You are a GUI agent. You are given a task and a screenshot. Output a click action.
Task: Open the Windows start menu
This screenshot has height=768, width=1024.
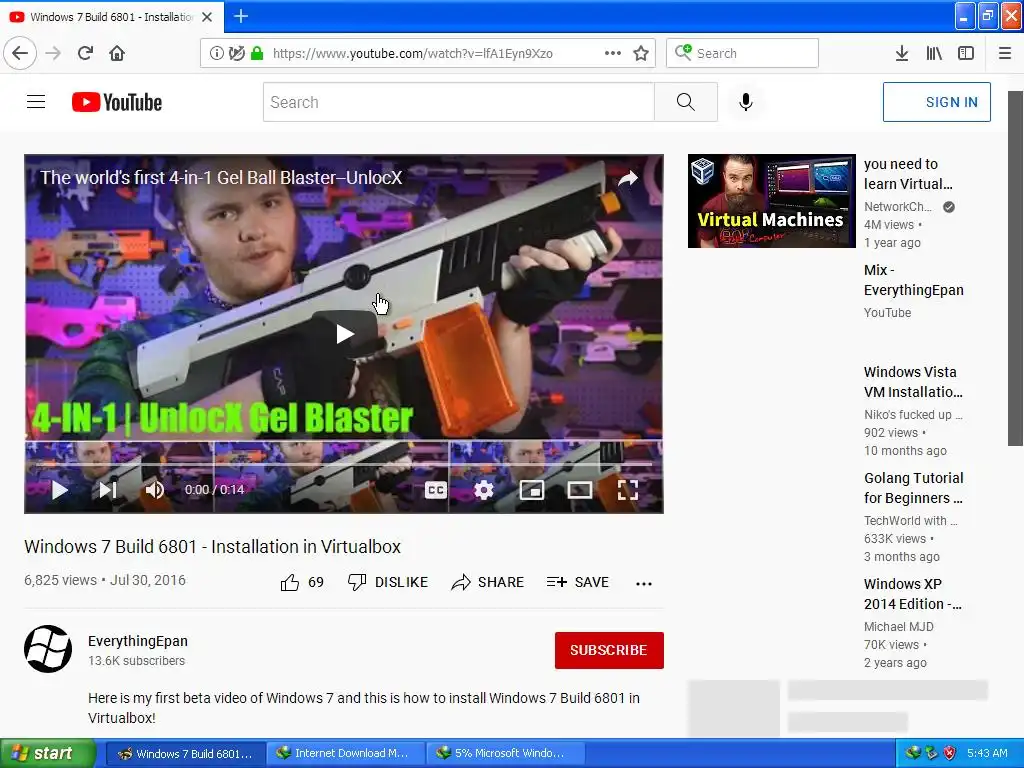47,753
